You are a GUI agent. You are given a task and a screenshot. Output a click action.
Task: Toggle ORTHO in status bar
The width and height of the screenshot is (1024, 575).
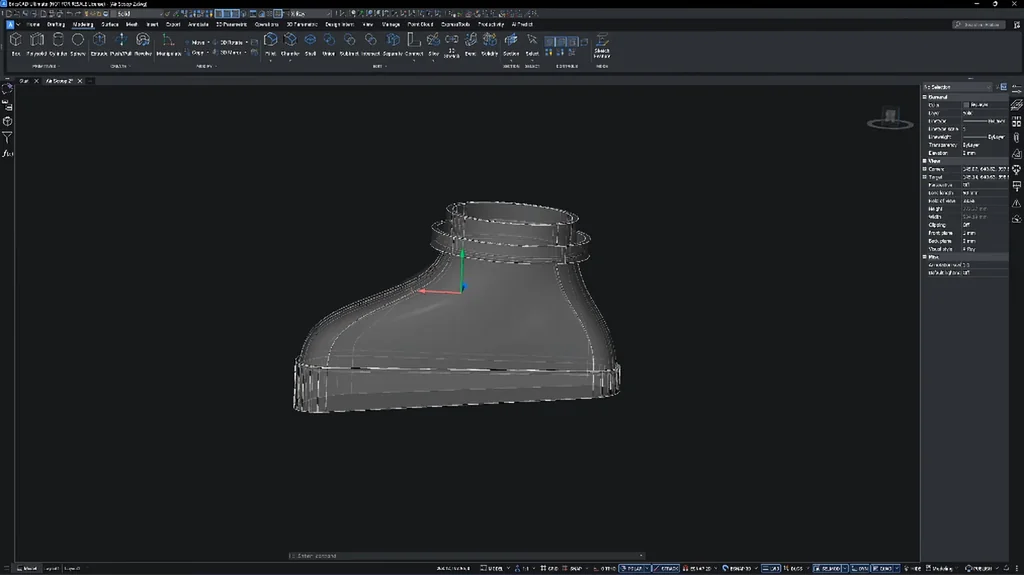click(605, 568)
